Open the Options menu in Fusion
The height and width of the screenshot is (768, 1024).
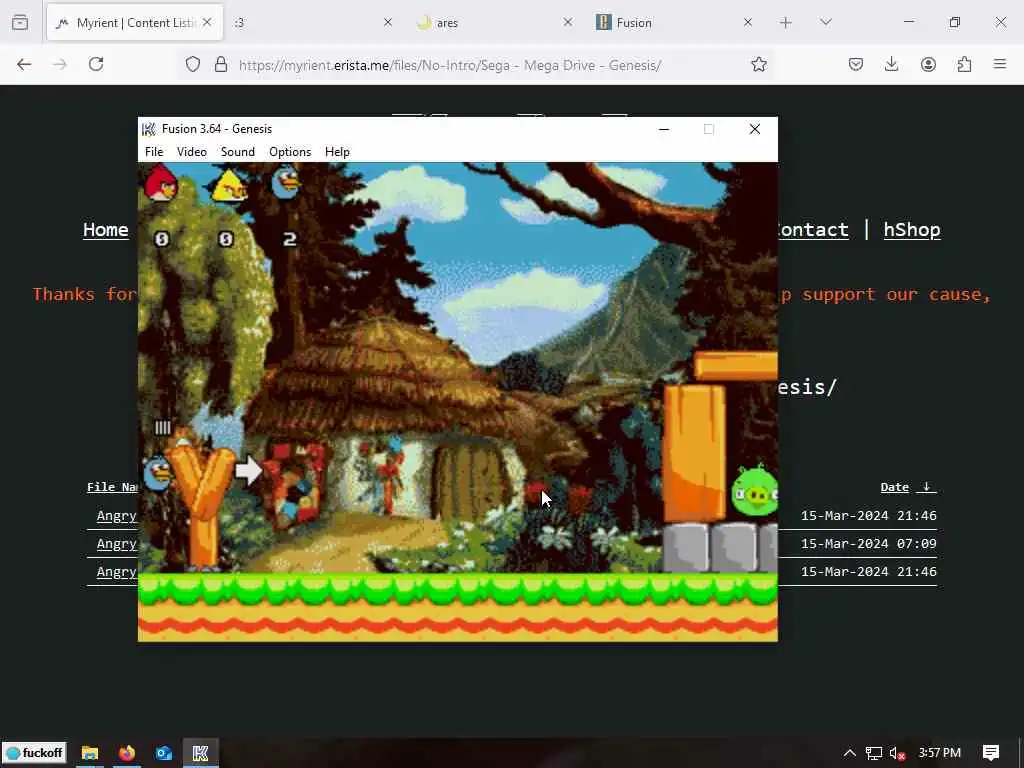[x=290, y=152]
